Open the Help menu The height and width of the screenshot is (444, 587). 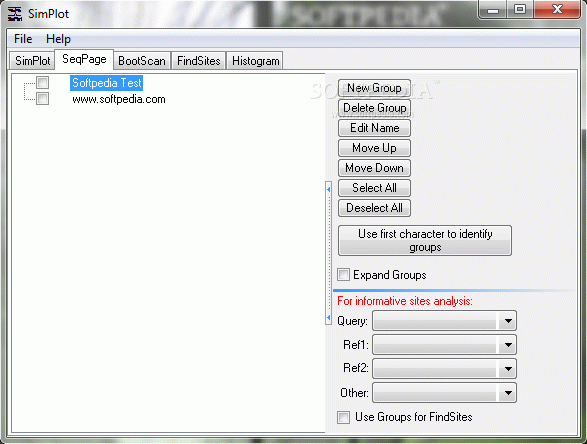coord(58,39)
